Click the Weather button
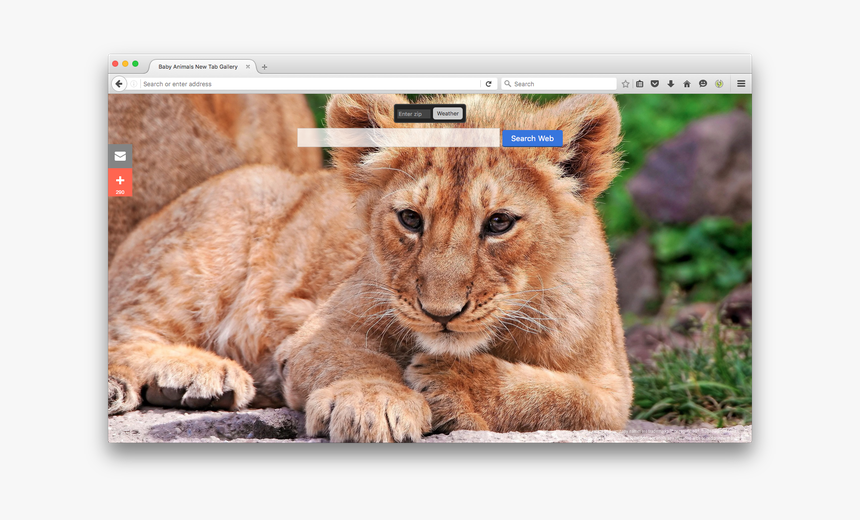The width and height of the screenshot is (860, 520). click(448, 114)
